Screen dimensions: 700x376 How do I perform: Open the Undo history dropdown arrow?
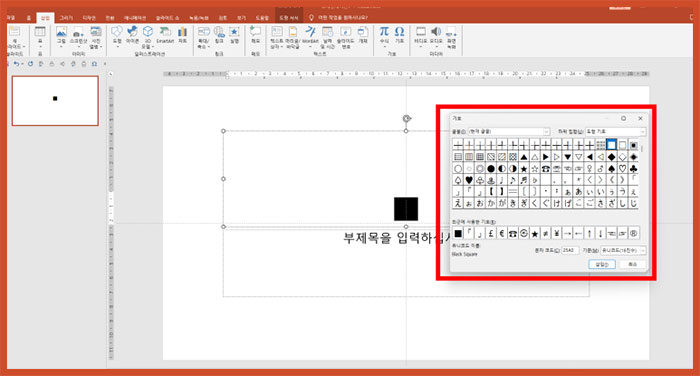click(x=22, y=64)
